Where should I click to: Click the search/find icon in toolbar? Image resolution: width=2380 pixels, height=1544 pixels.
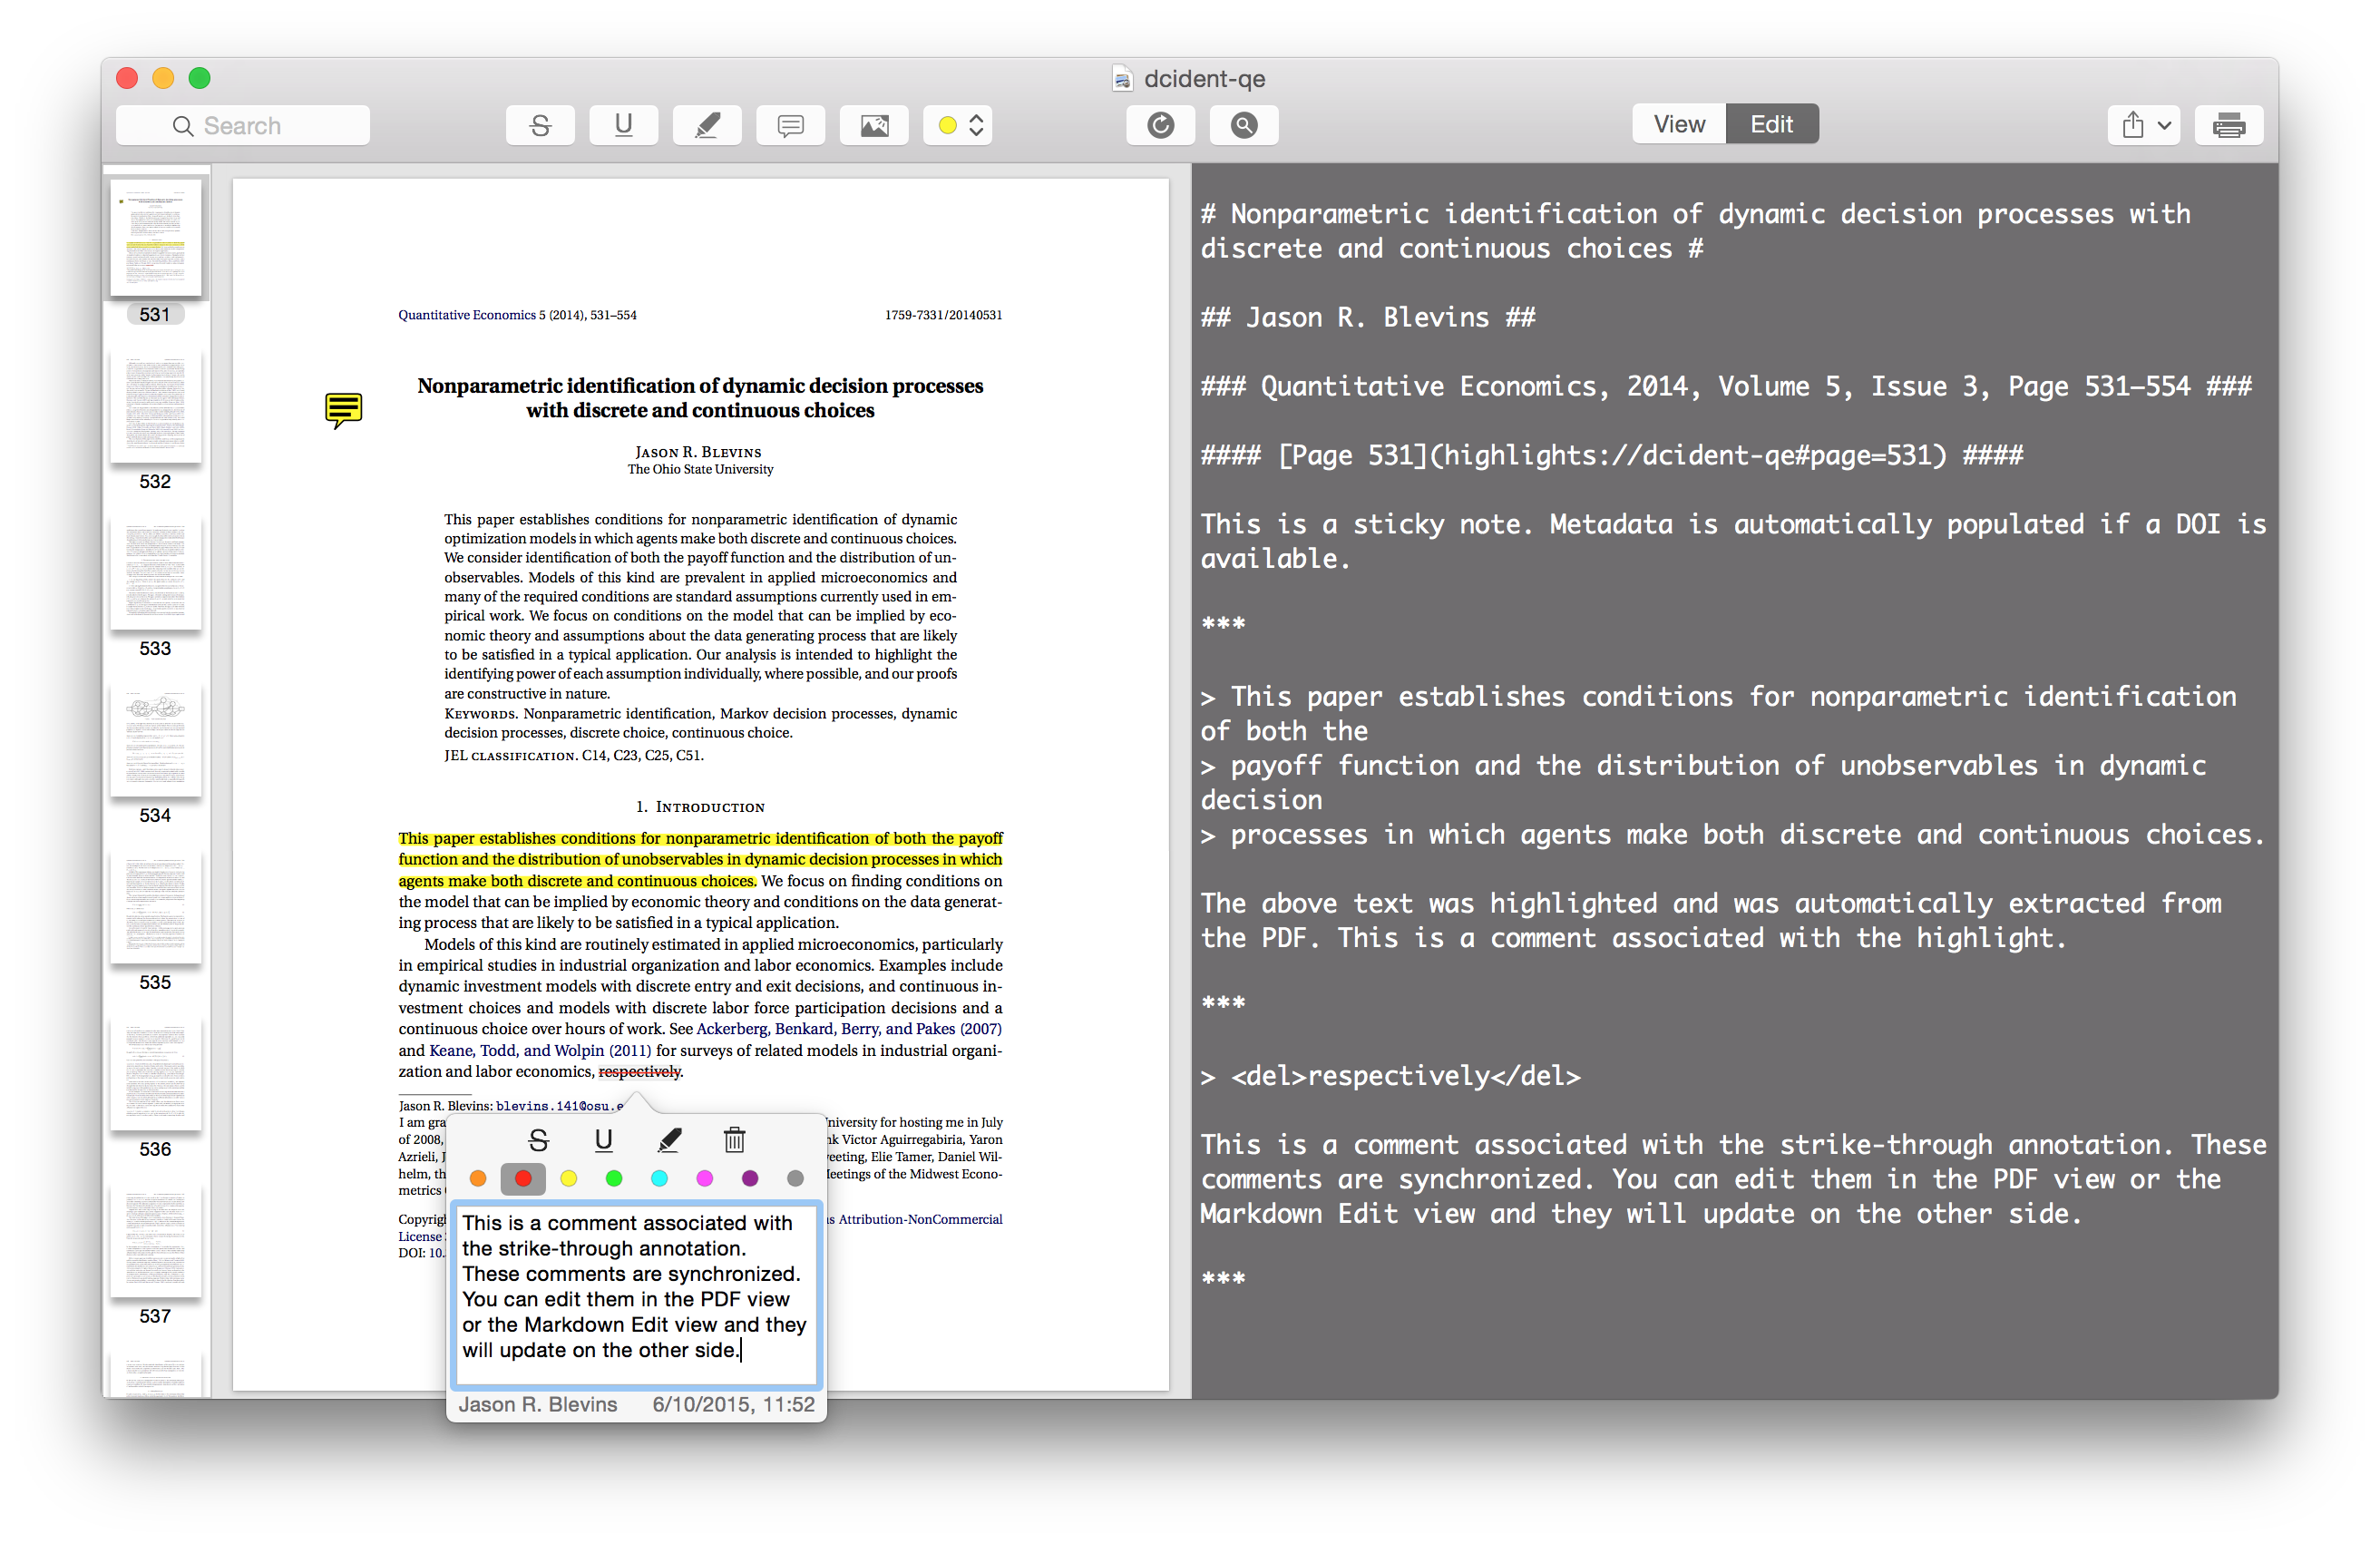coord(1245,123)
